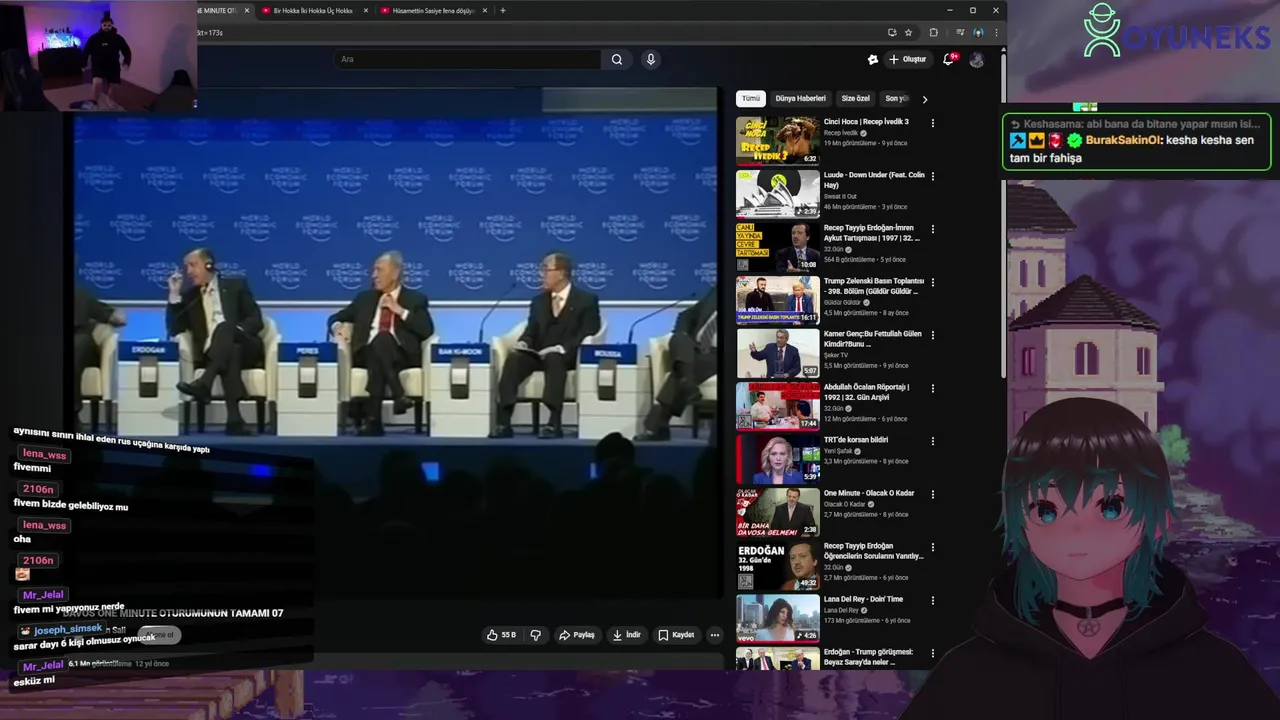Open options for 'Luude - Down Under'
Screen dimensions: 1280x720
pos(933,176)
